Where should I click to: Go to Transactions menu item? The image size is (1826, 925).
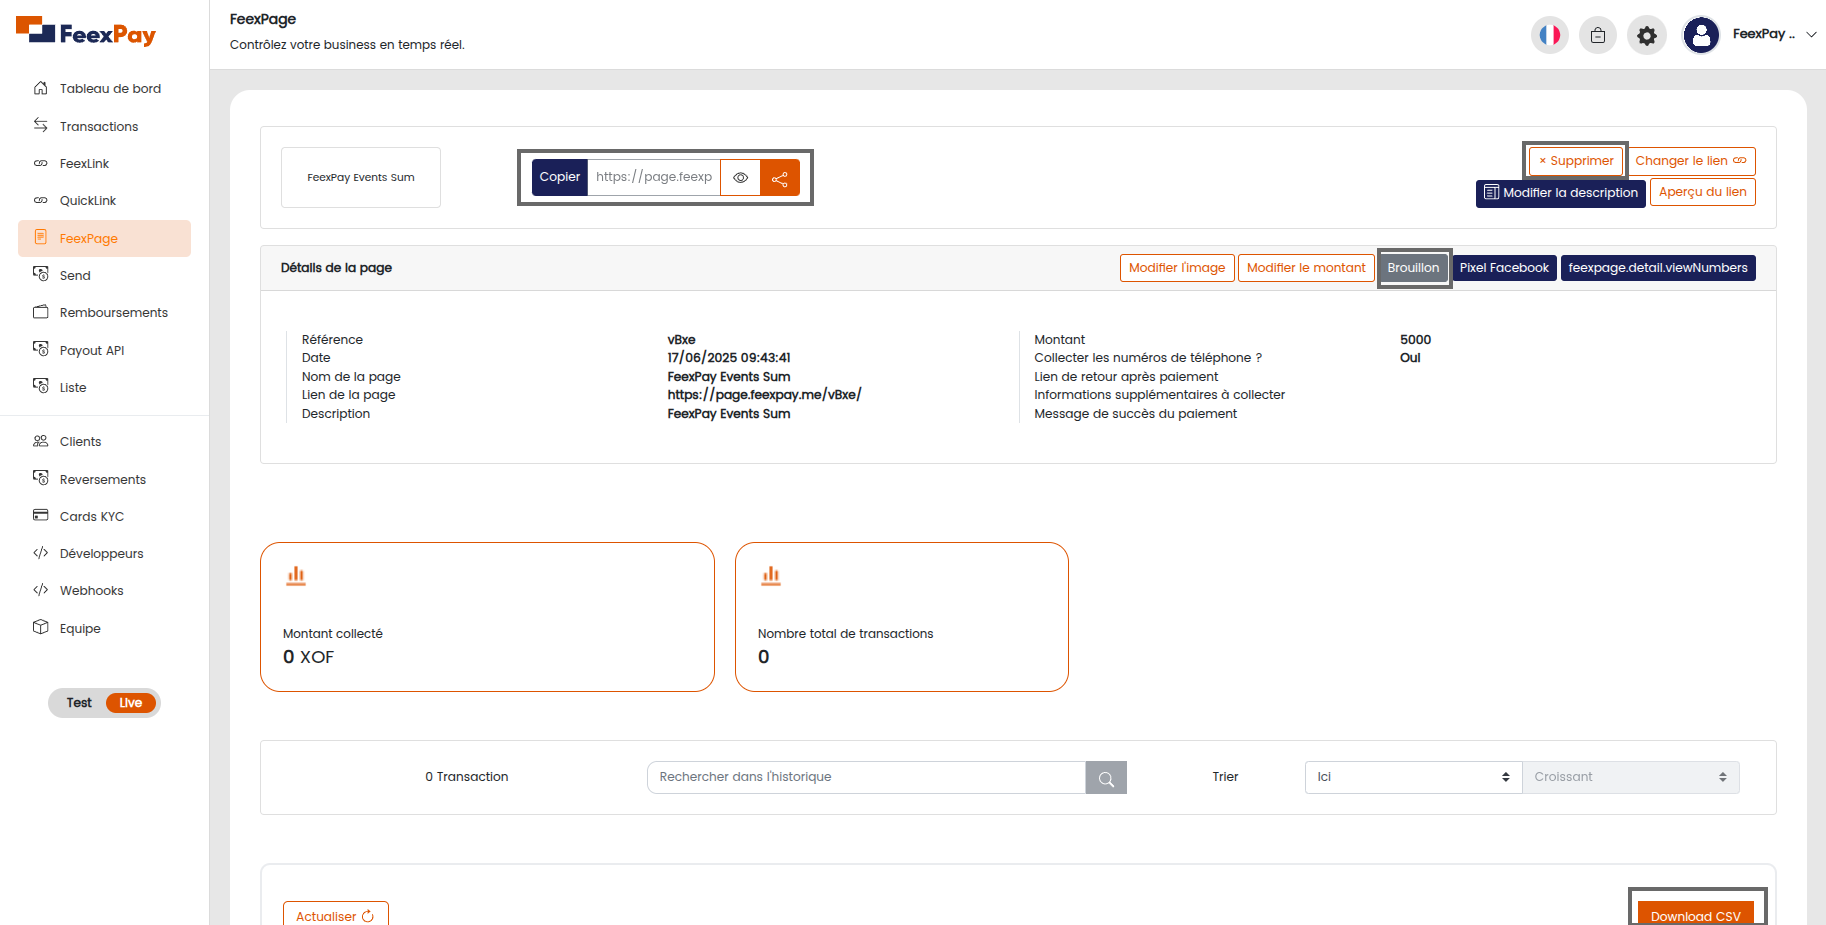[x=104, y=126]
